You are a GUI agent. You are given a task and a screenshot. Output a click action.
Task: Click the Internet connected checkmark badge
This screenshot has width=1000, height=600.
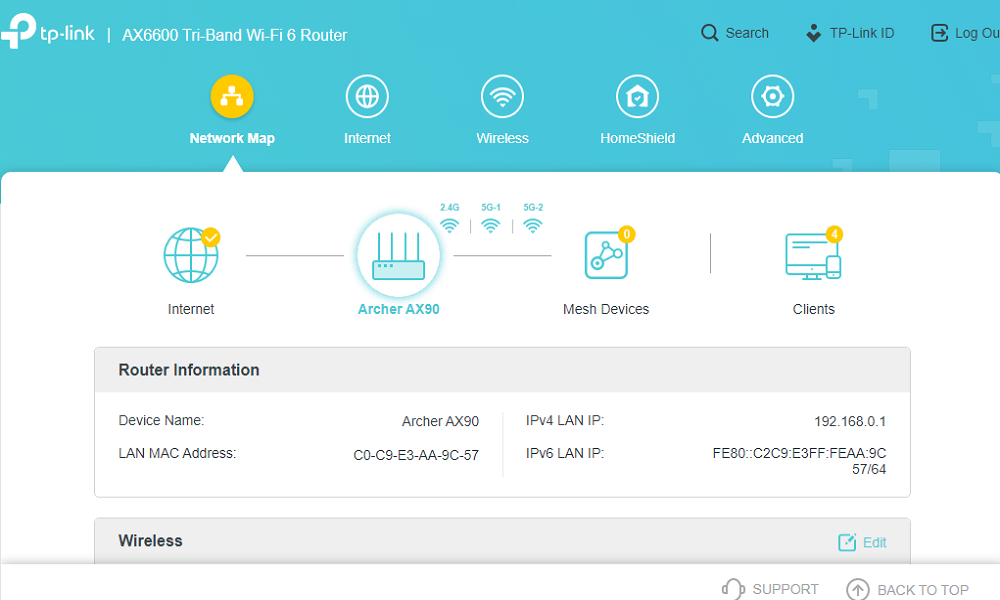point(211,237)
